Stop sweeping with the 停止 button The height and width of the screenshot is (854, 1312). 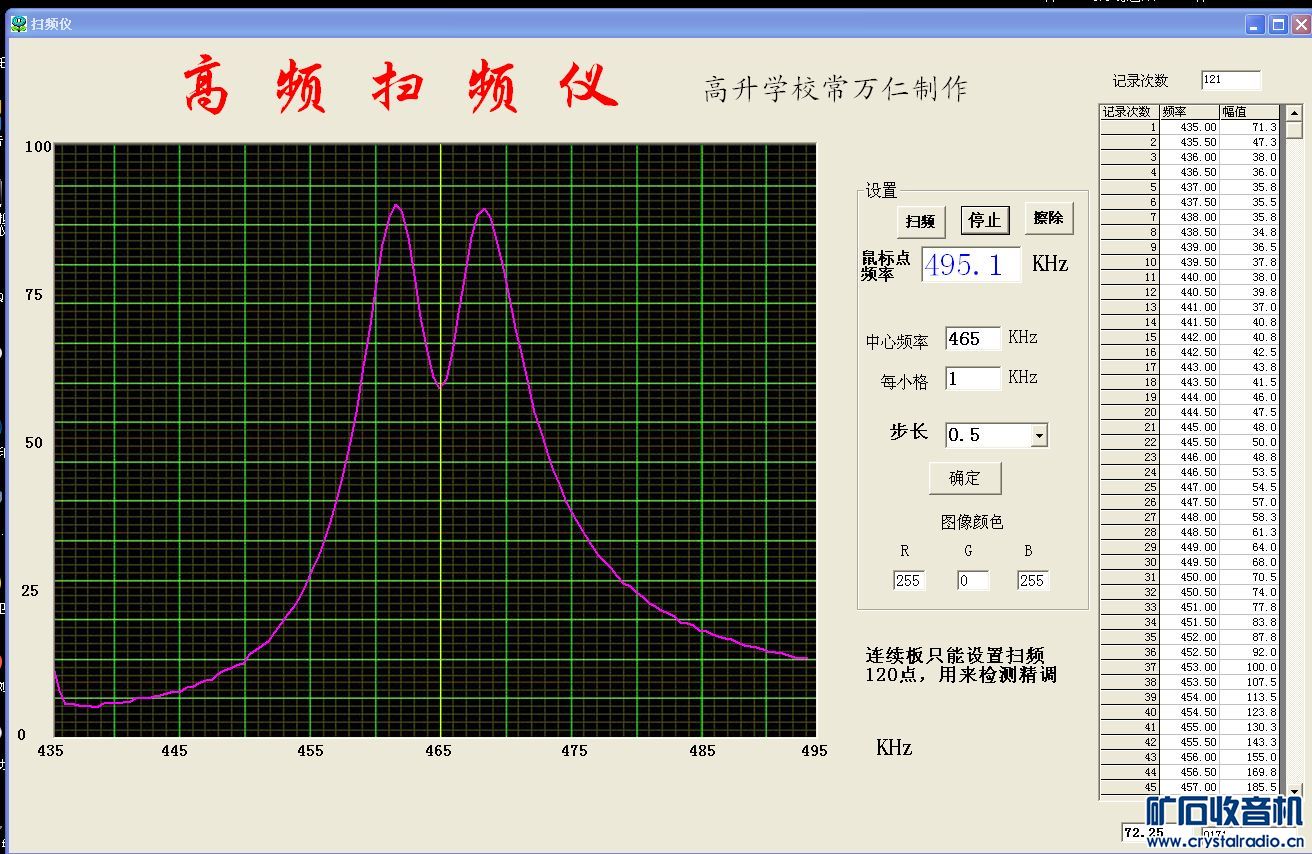click(985, 220)
